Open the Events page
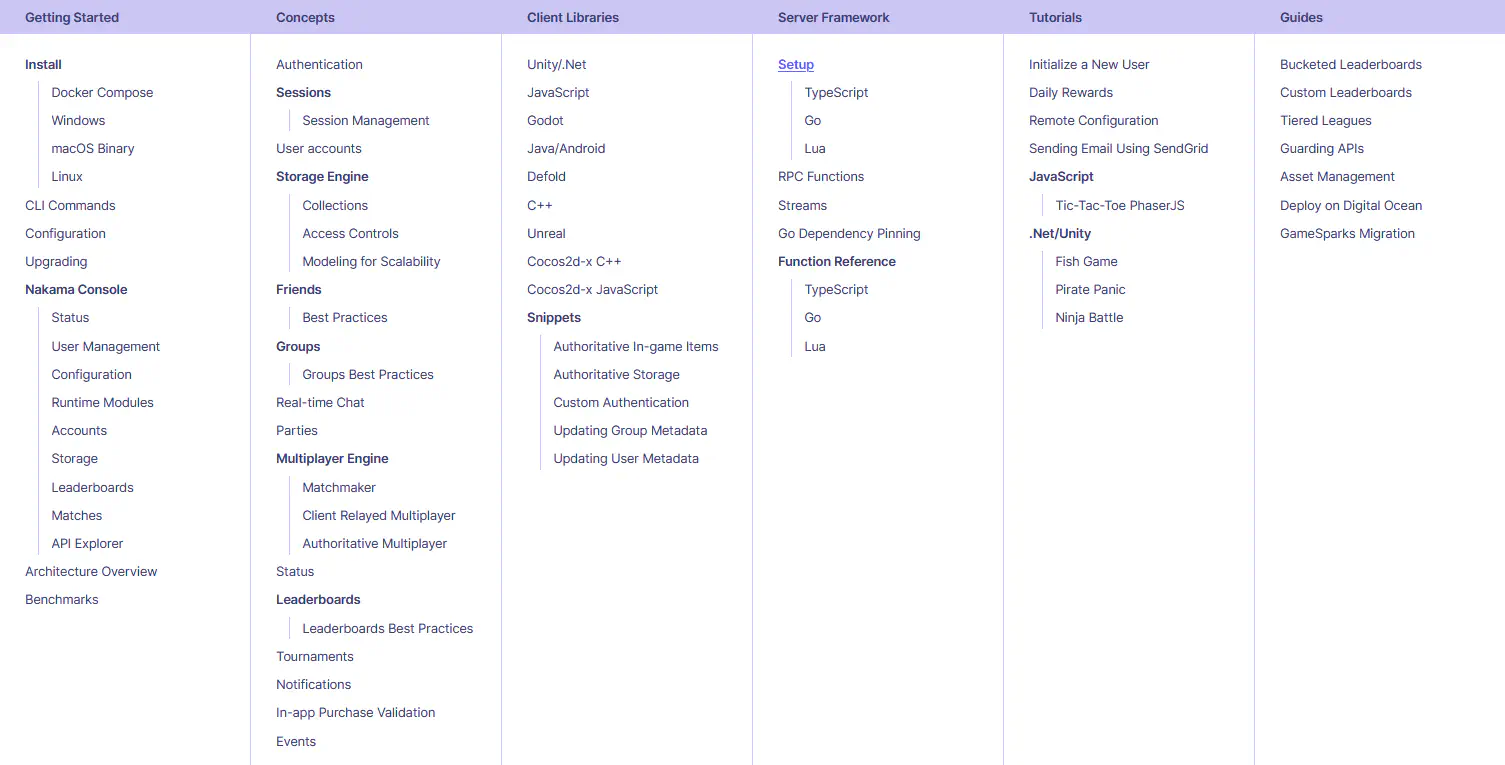Viewport: 1505px width, 765px height. click(296, 741)
